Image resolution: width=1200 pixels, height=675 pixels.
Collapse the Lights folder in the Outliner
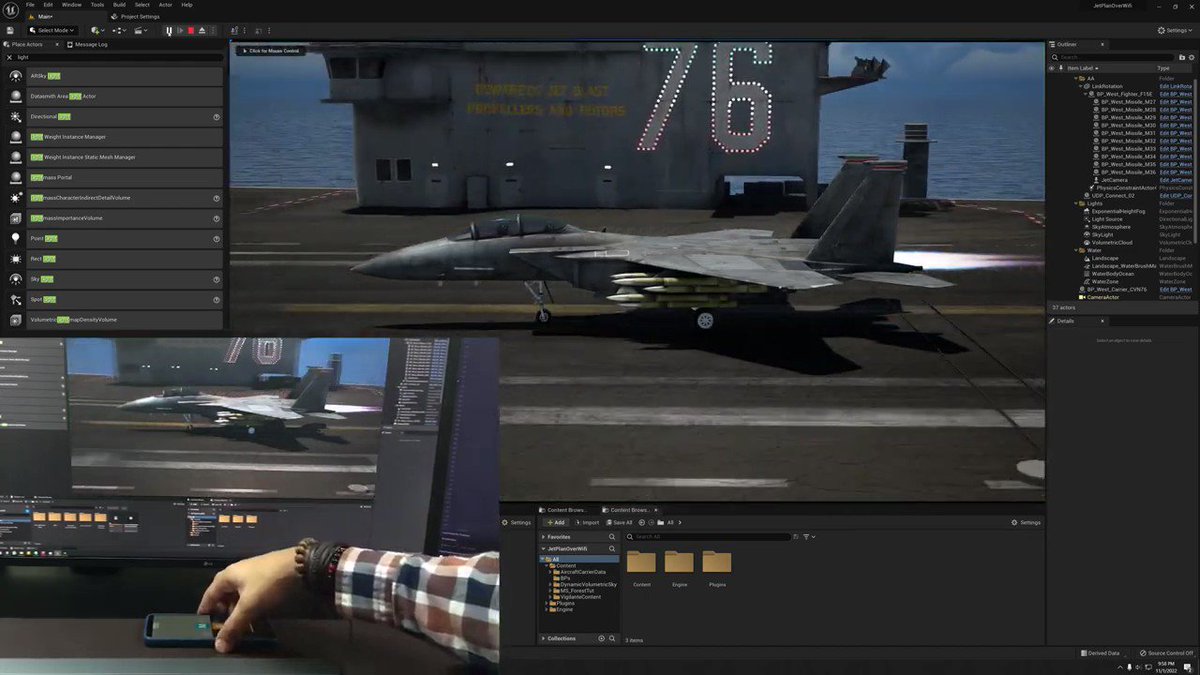tap(1076, 203)
